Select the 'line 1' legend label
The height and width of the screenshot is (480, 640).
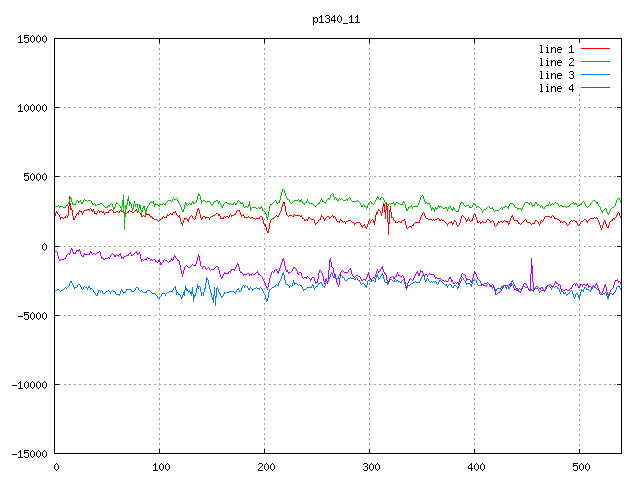click(556, 49)
